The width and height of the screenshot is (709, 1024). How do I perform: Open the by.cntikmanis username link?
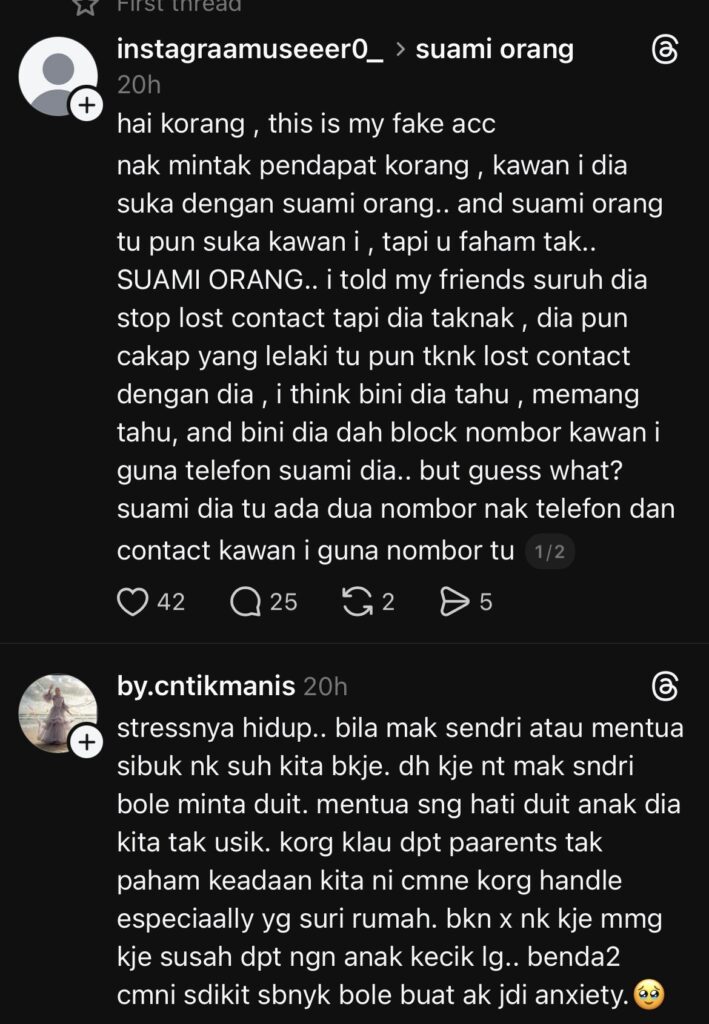tap(206, 686)
